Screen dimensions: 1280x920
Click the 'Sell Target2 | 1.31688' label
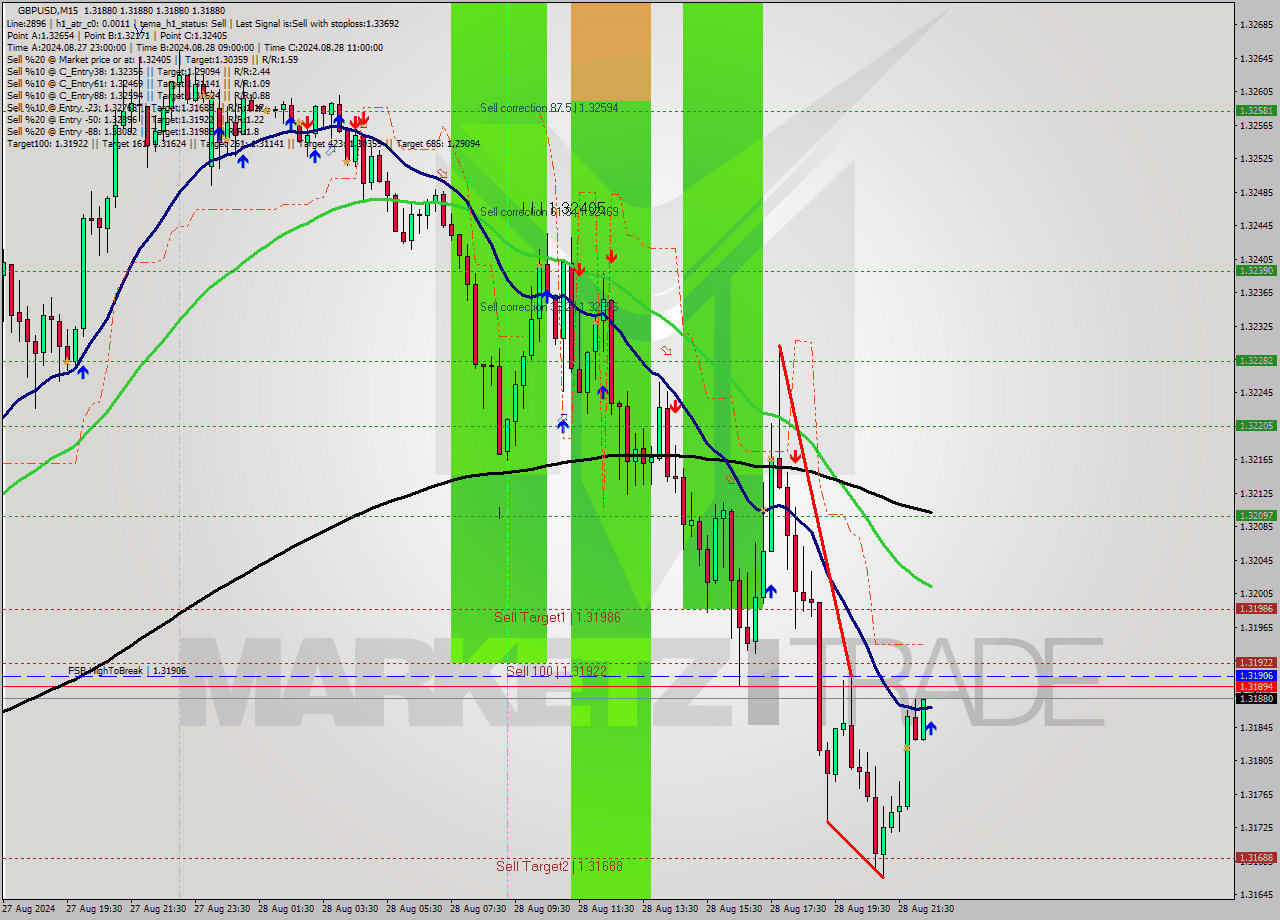tap(559, 866)
